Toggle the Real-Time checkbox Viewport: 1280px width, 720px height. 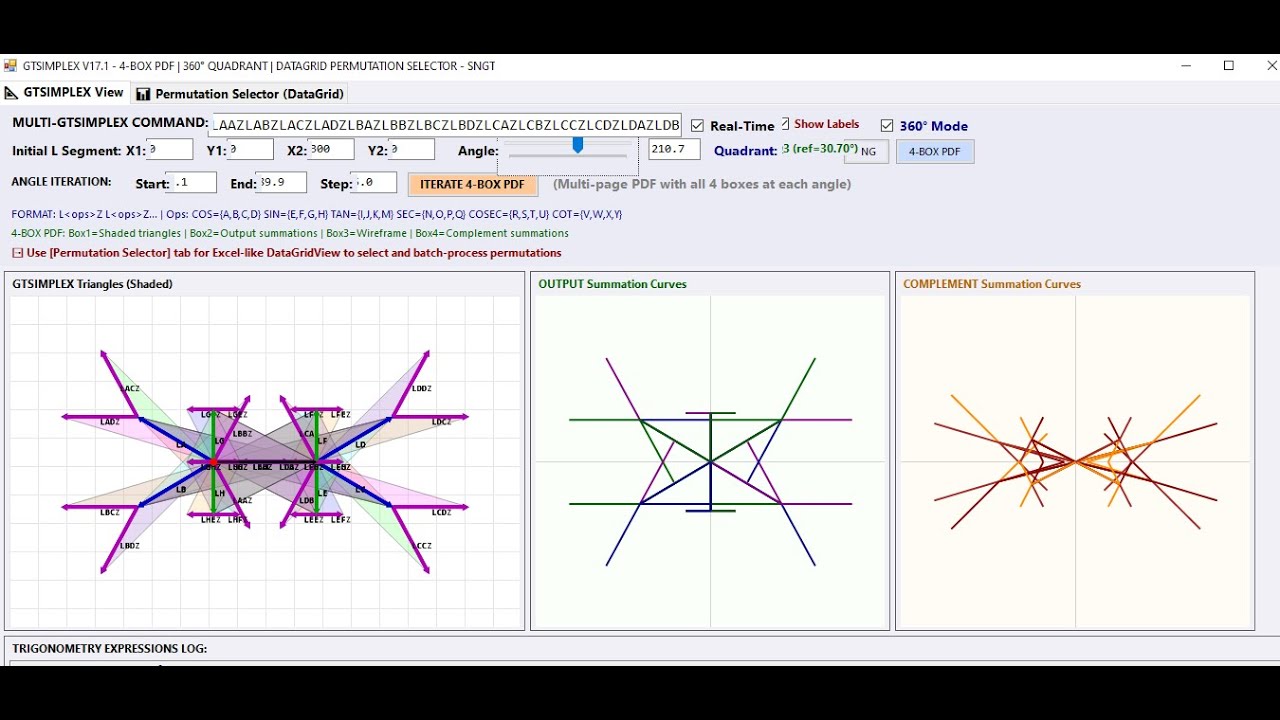coord(698,126)
